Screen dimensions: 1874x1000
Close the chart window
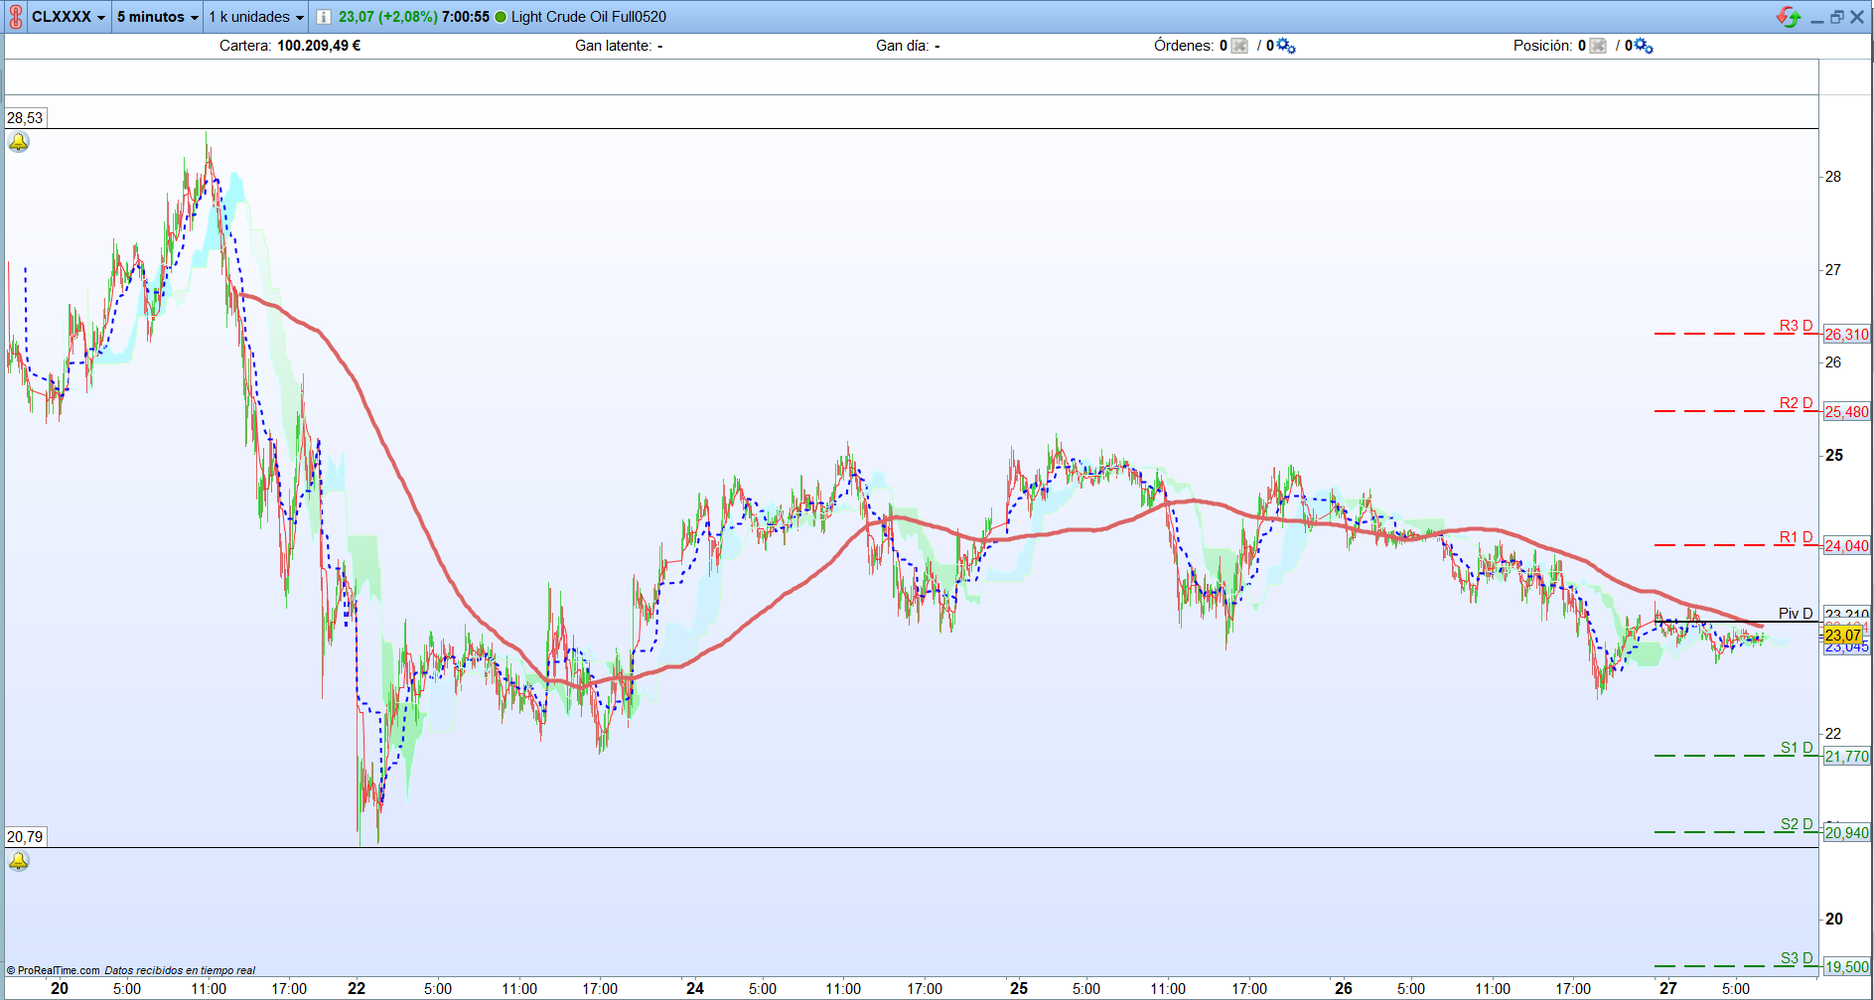pyautogui.click(x=1857, y=17)
